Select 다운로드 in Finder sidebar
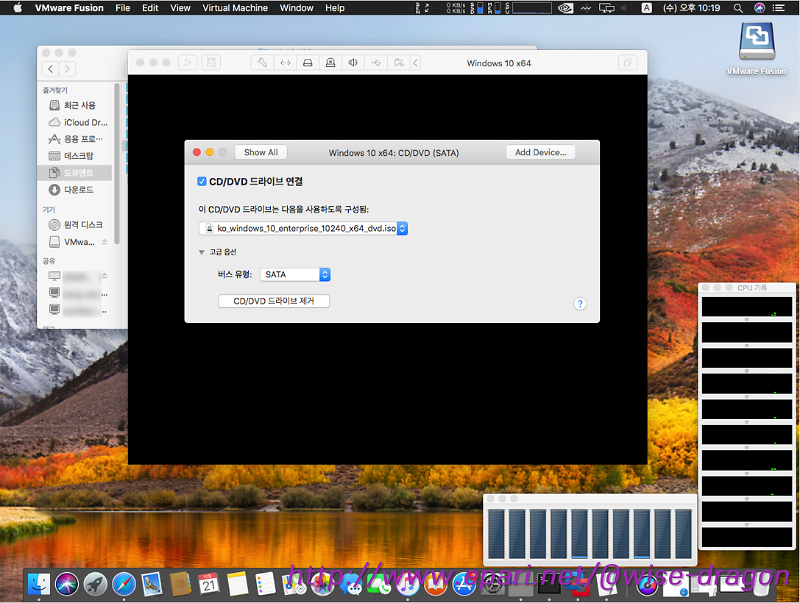The image size is (800, 603). coord(74,190)
